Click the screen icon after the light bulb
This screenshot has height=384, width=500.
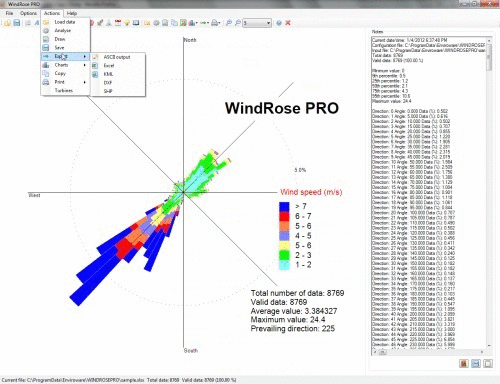[136, 23]
